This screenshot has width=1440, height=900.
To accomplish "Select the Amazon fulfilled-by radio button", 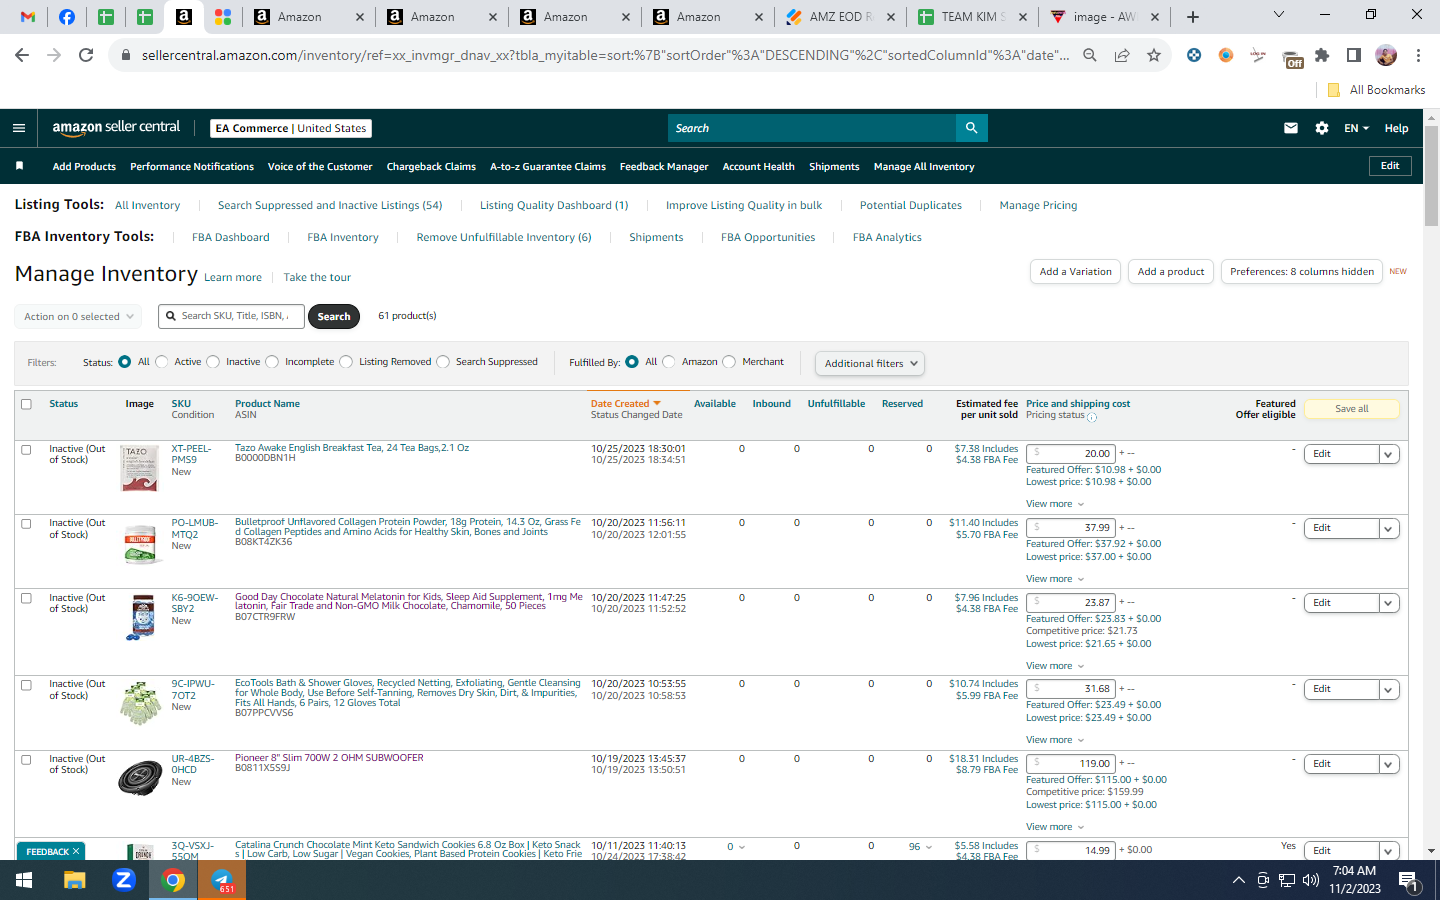I will (669, 362).
